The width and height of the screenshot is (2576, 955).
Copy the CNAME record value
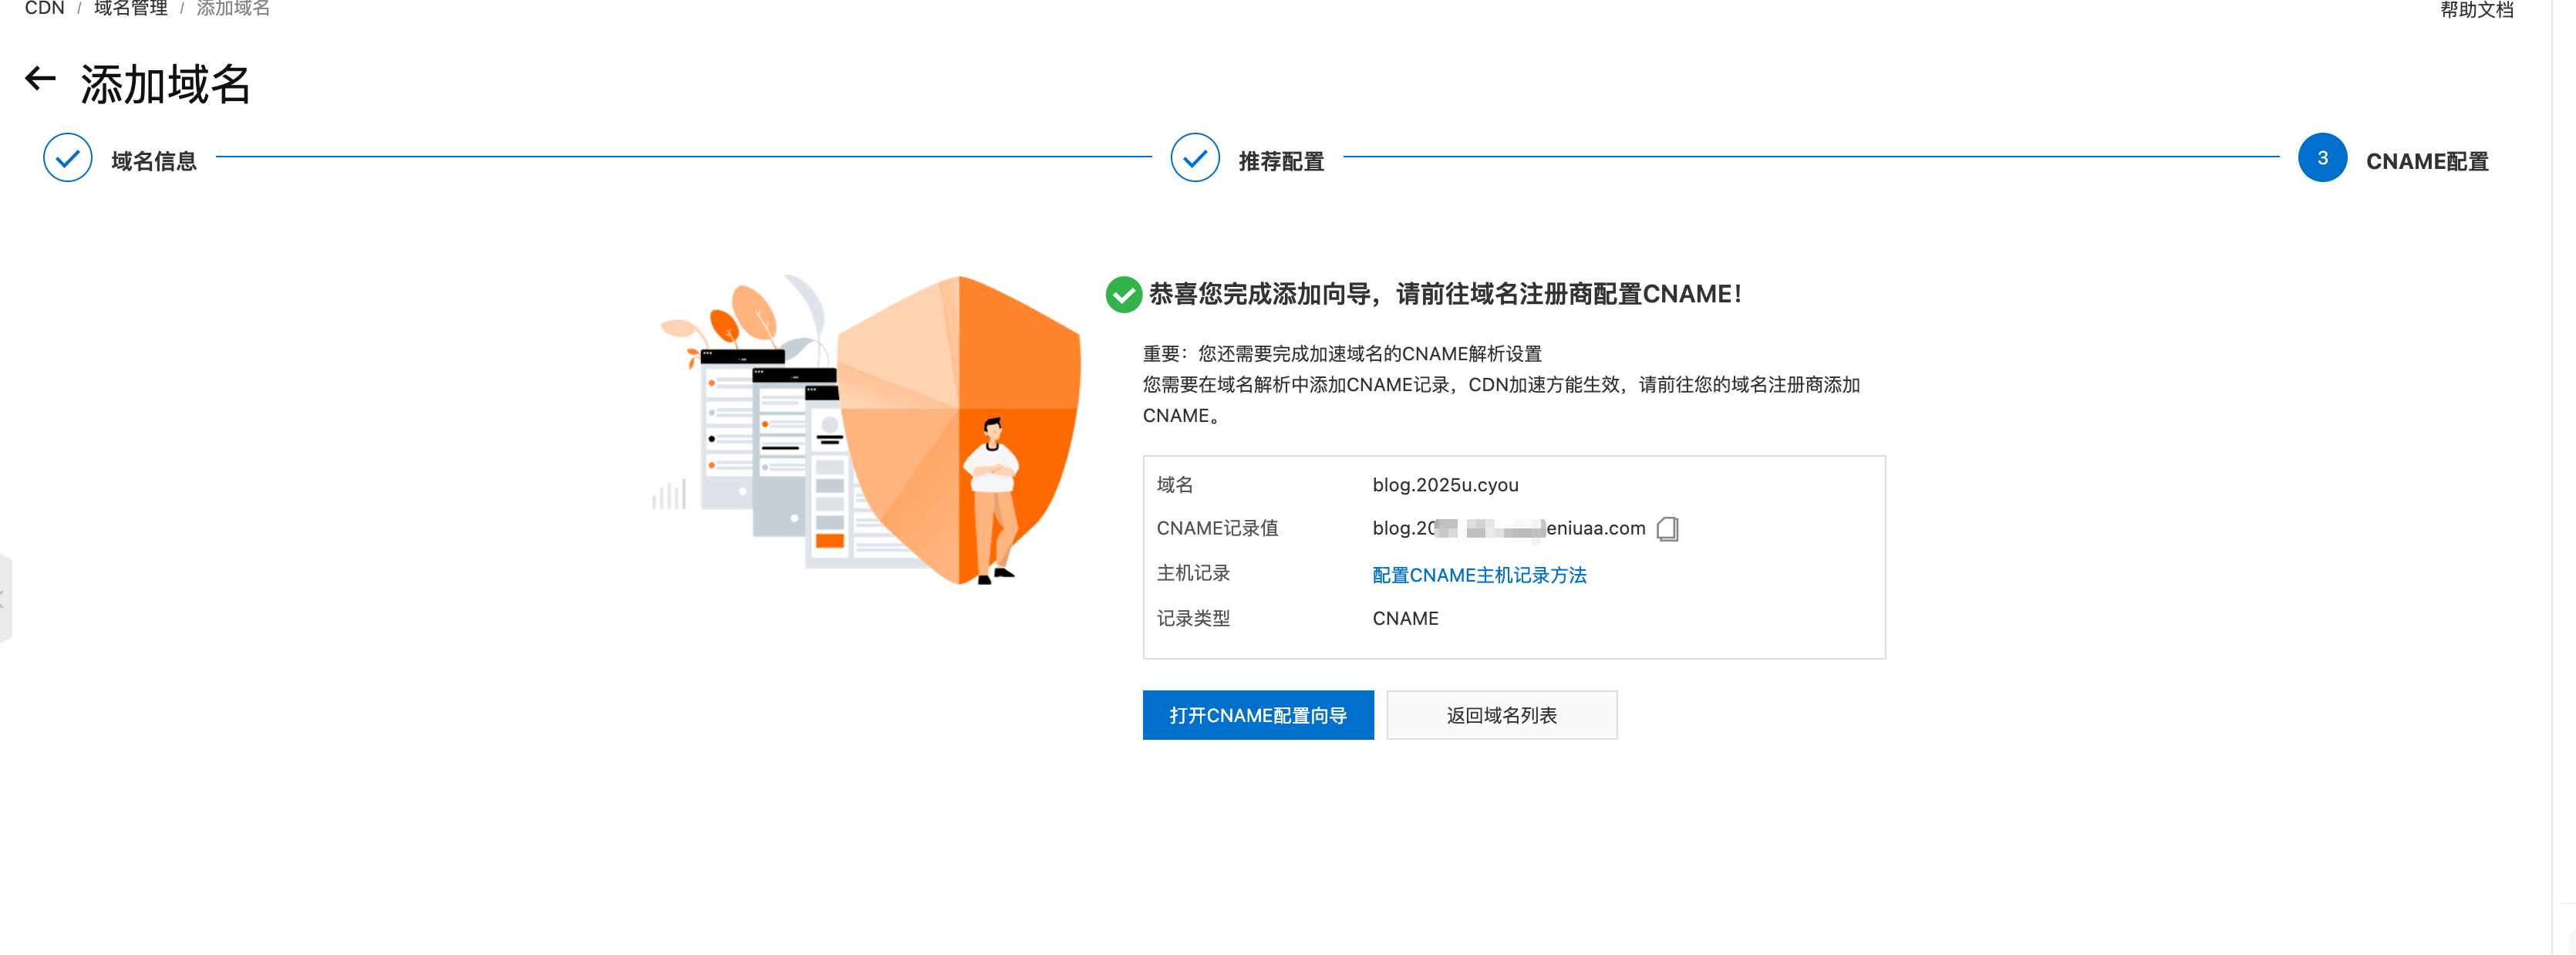click(1668, 529)
